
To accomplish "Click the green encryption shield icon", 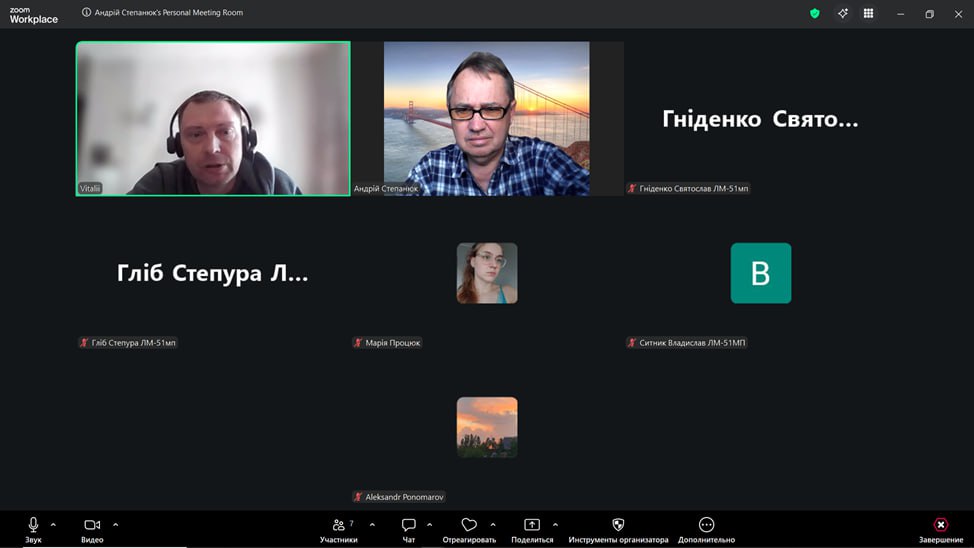I will point(814,13).
